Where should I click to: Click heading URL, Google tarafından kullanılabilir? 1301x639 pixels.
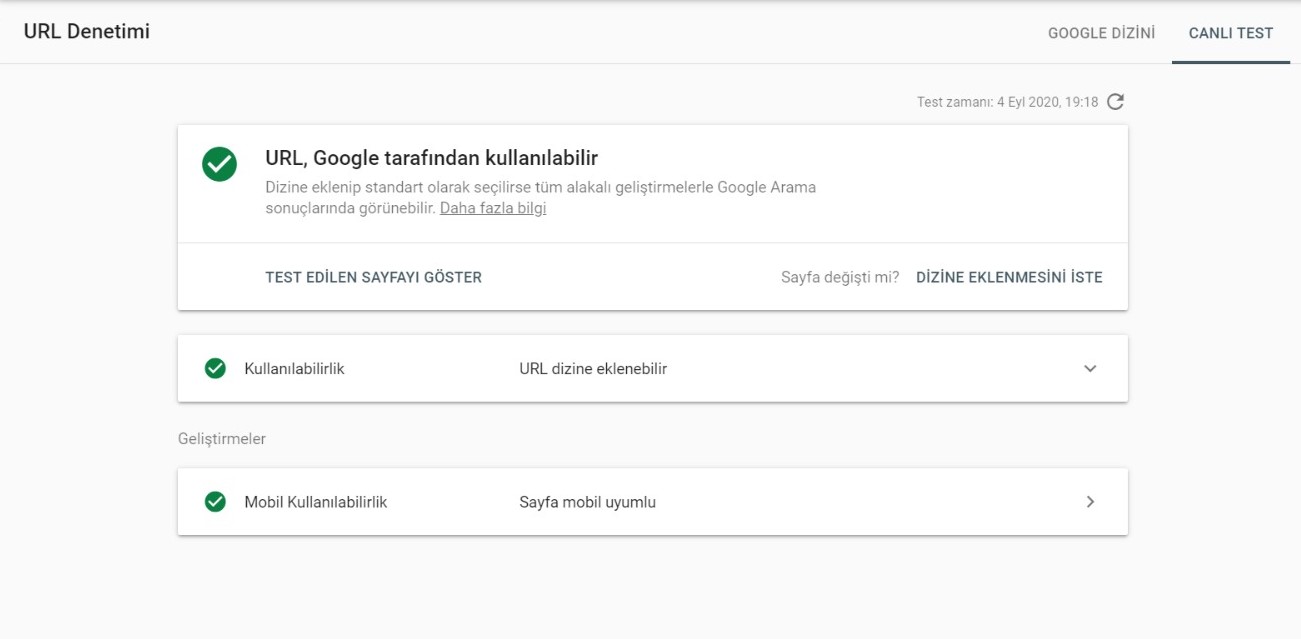[x=431, y=157]
